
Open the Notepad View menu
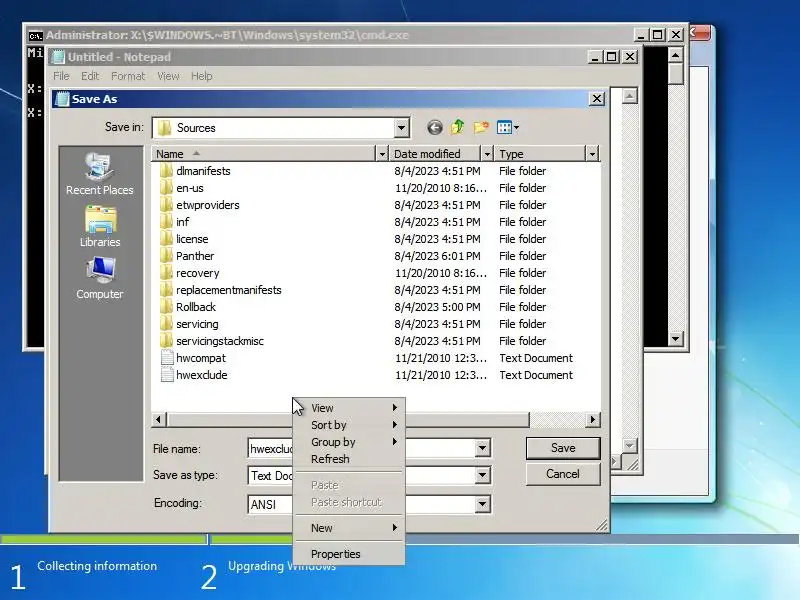tap(168, 76)
